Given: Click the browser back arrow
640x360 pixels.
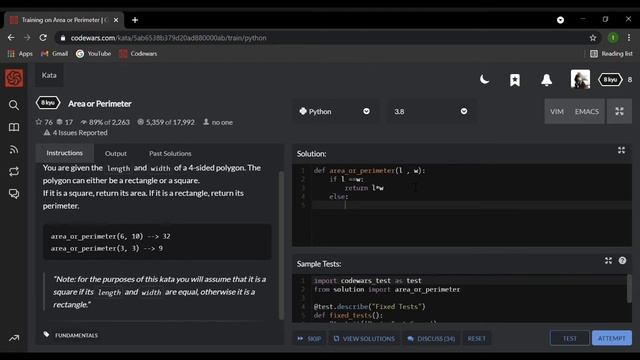Looking at the screenshot, I should (11, 38).
